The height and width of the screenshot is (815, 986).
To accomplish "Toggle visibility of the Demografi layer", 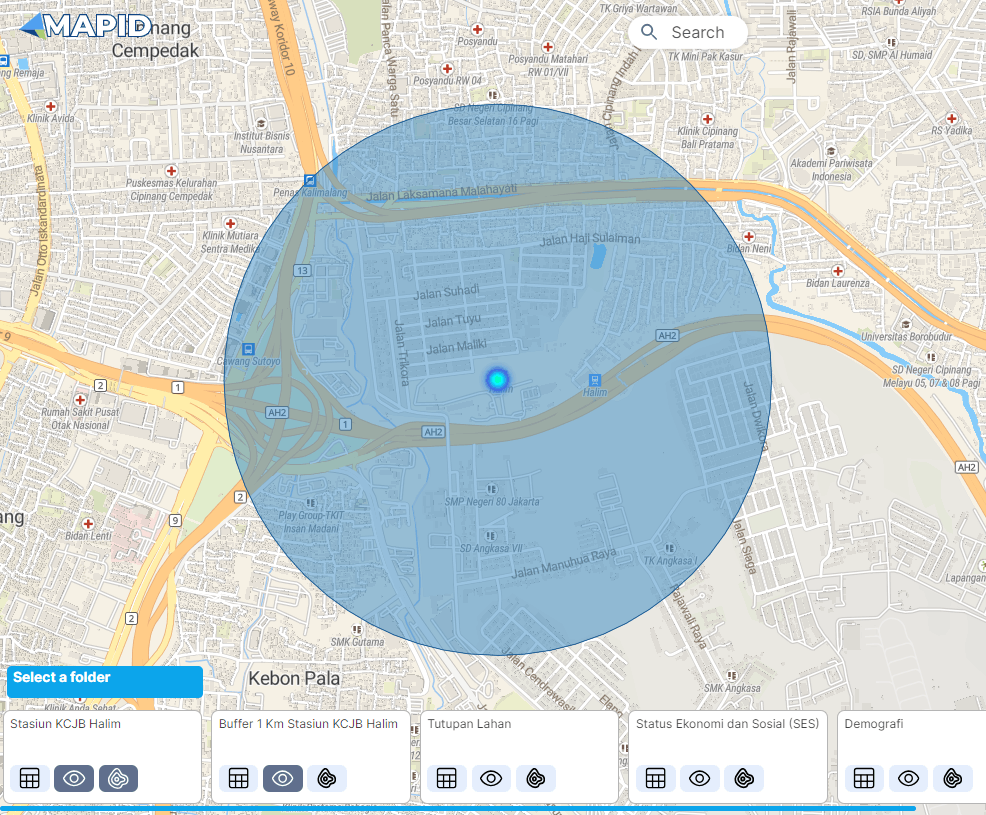I will (x=908, y=778).
